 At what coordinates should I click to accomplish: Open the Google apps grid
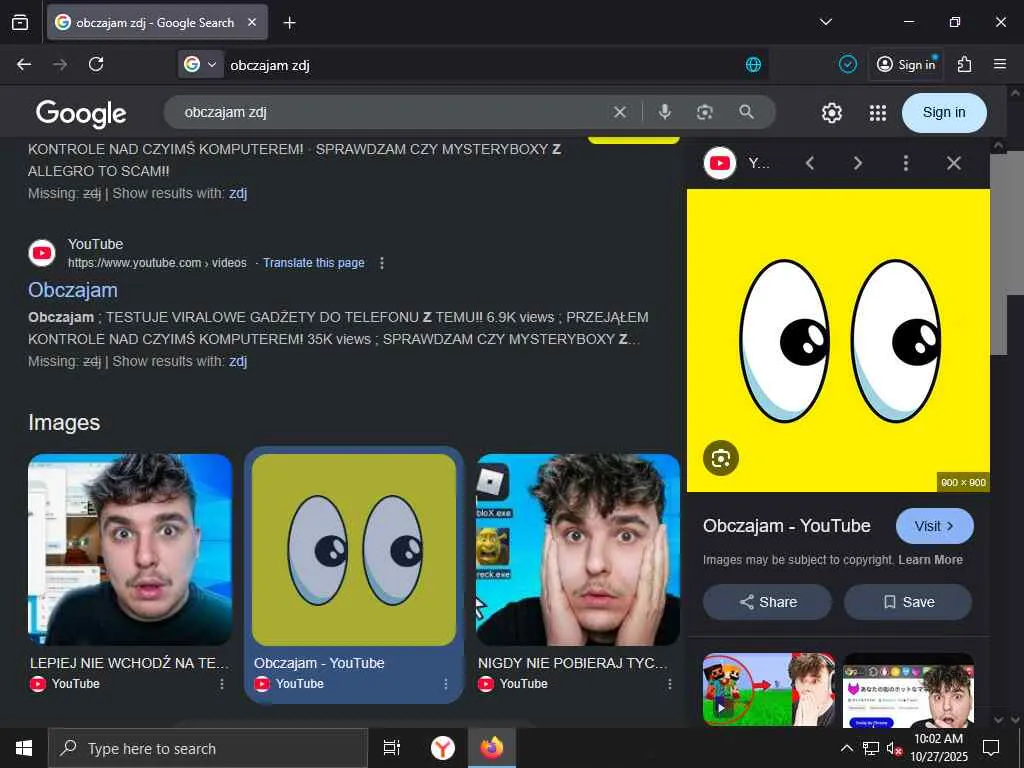[878, 113]
